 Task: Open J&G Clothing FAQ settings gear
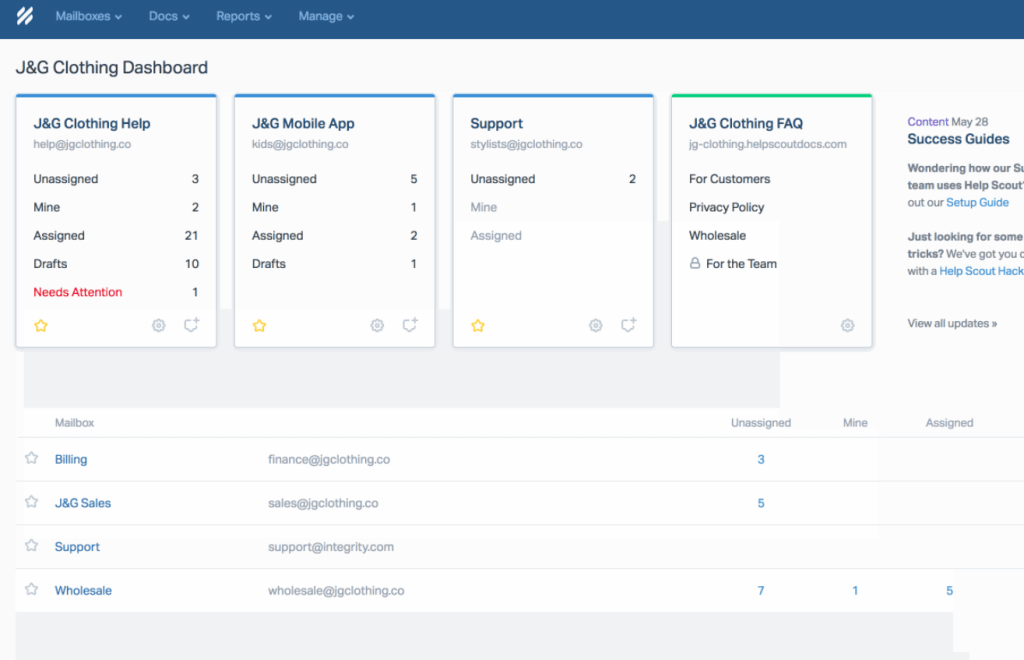pos(847,325)
